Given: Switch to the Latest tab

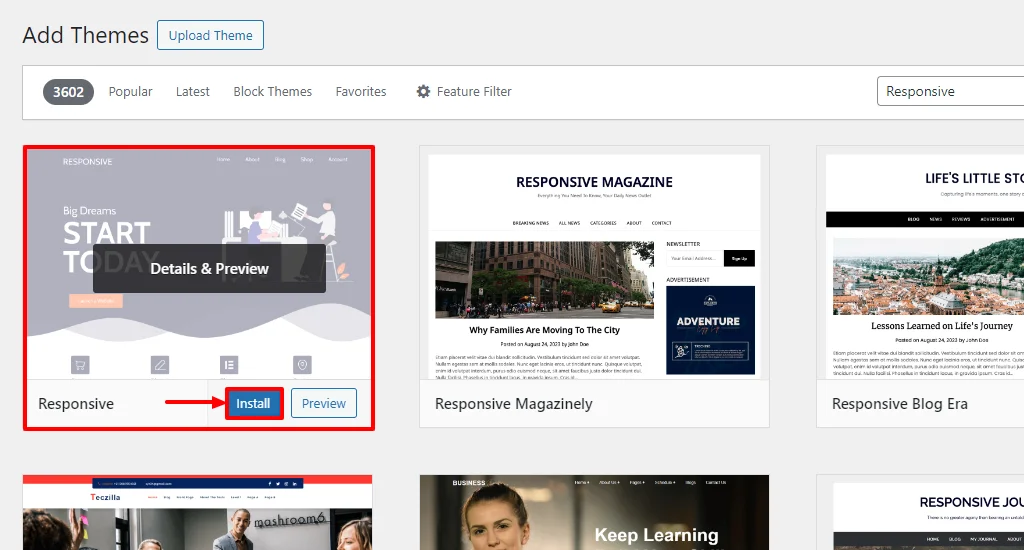Looking at the screenshot, I should tap(193, 92).
